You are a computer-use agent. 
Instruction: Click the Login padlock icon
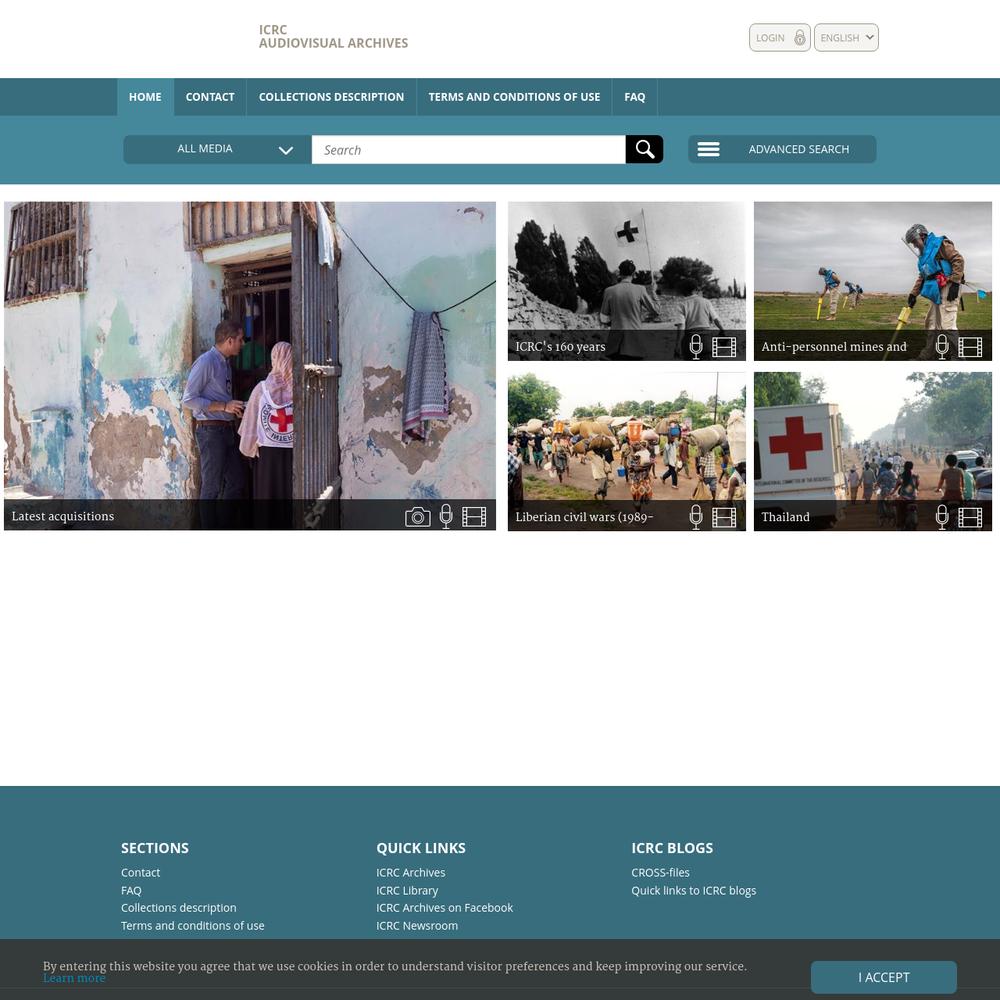point(800,38)
